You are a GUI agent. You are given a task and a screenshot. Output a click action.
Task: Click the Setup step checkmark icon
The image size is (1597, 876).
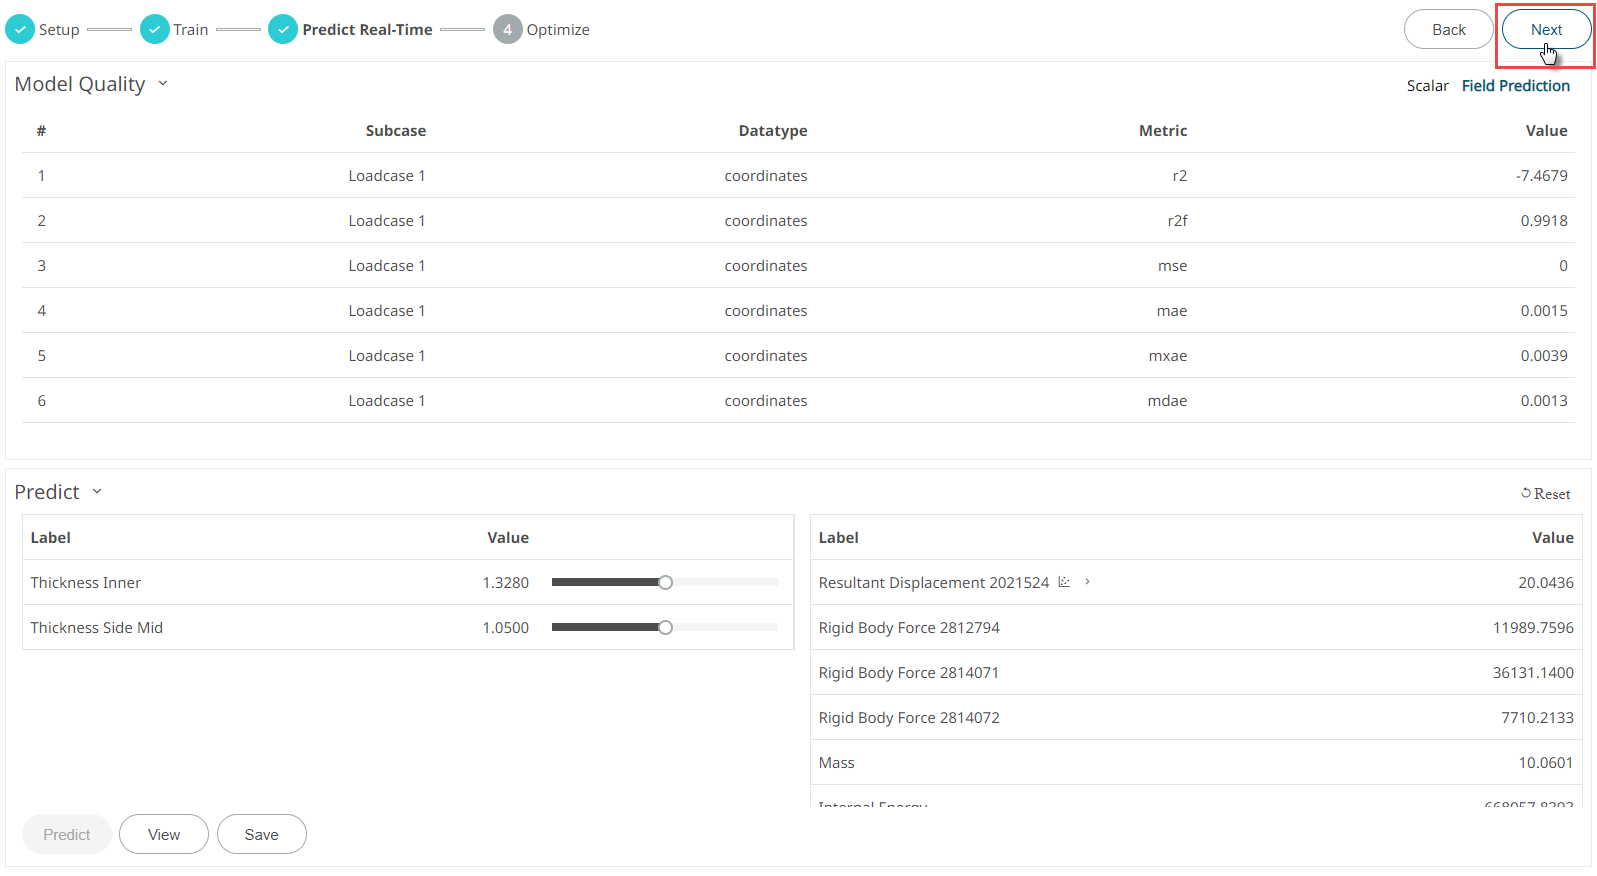[x=20, y=30]
